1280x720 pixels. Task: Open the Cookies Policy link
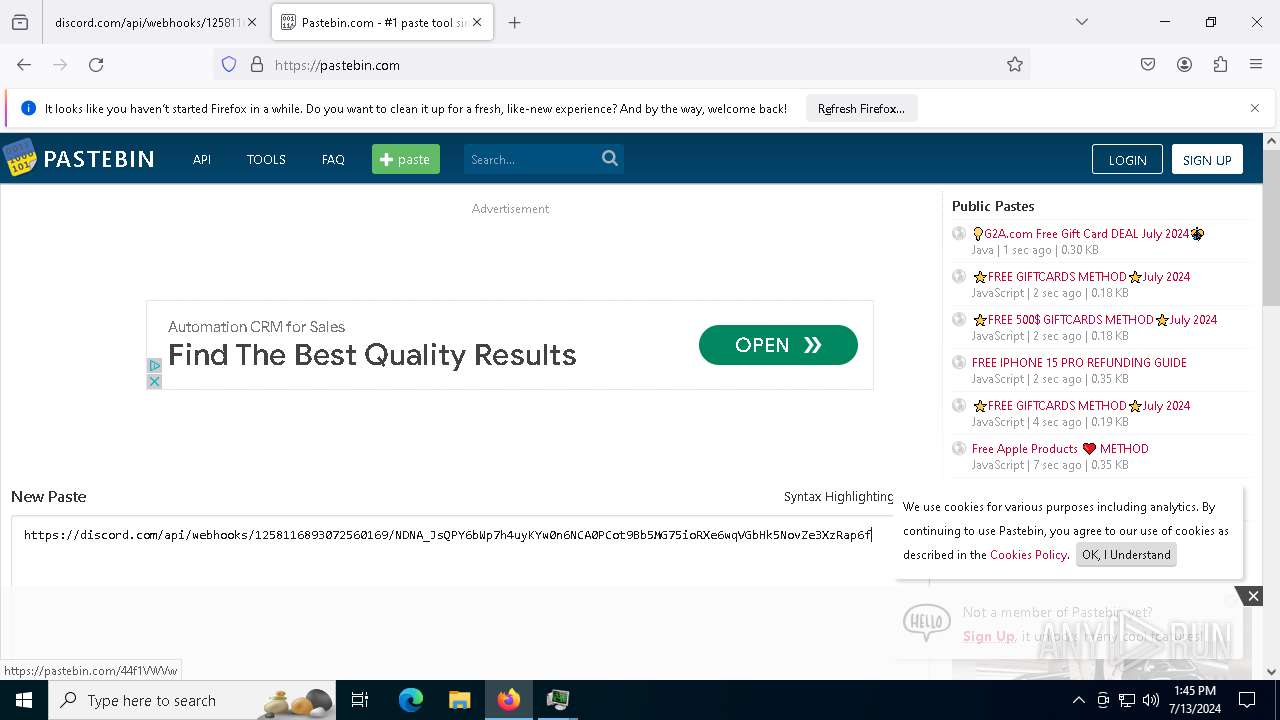pyautogui.click(x=1028, y=555)
